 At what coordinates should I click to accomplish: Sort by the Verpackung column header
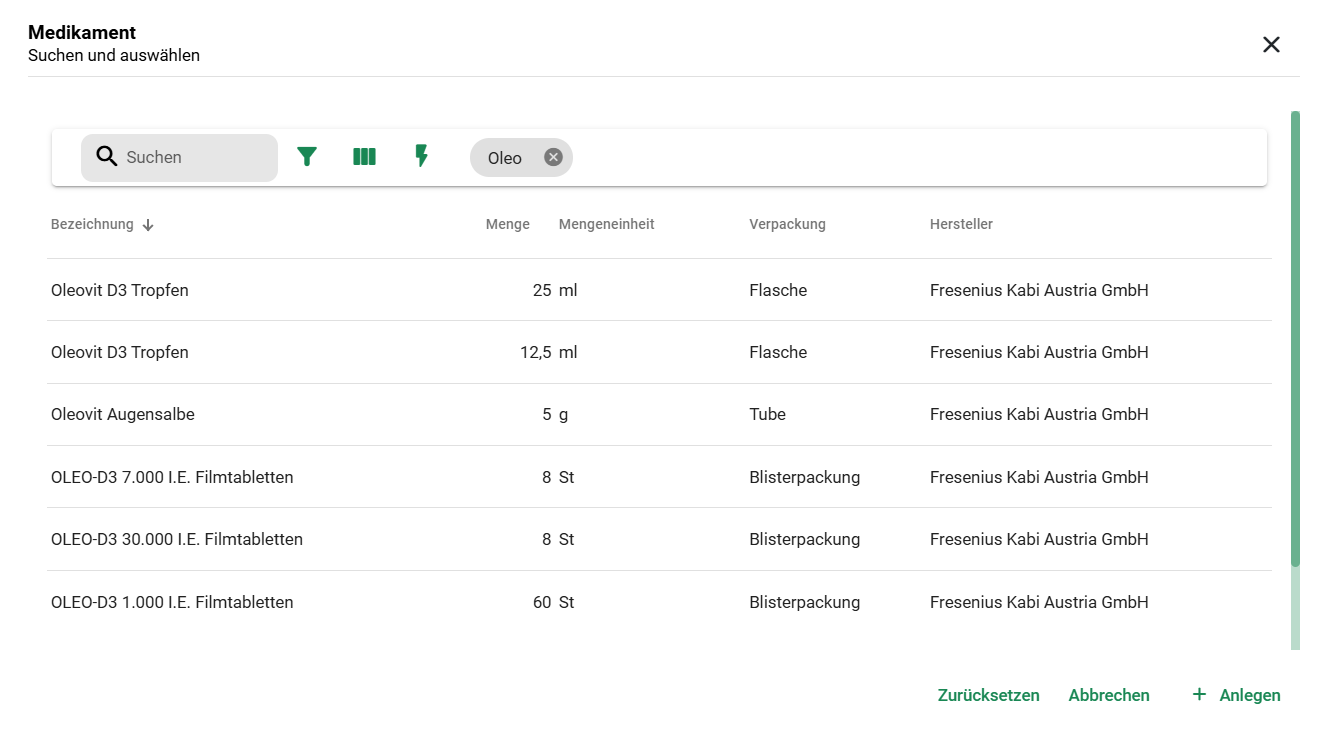787,224
